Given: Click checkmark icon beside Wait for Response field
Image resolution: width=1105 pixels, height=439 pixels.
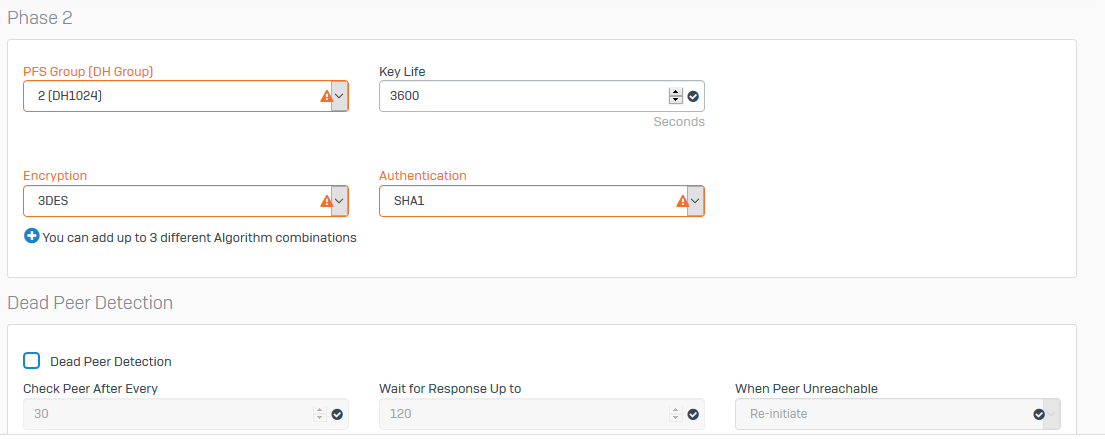Looking at the screenshot, I should click(693, 414).
